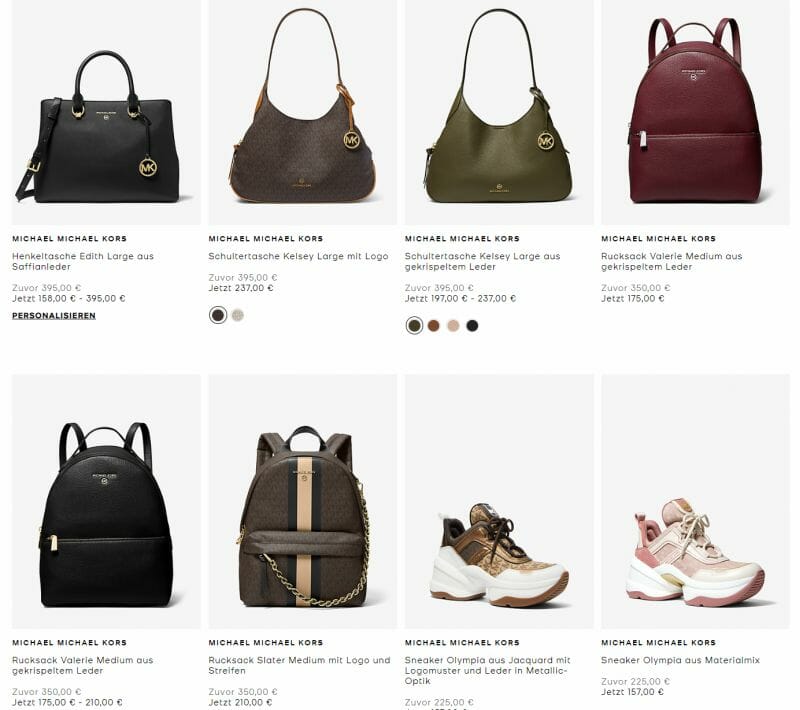Select the dark brown color swatch for Kelsey logo bag

point(218,315)
